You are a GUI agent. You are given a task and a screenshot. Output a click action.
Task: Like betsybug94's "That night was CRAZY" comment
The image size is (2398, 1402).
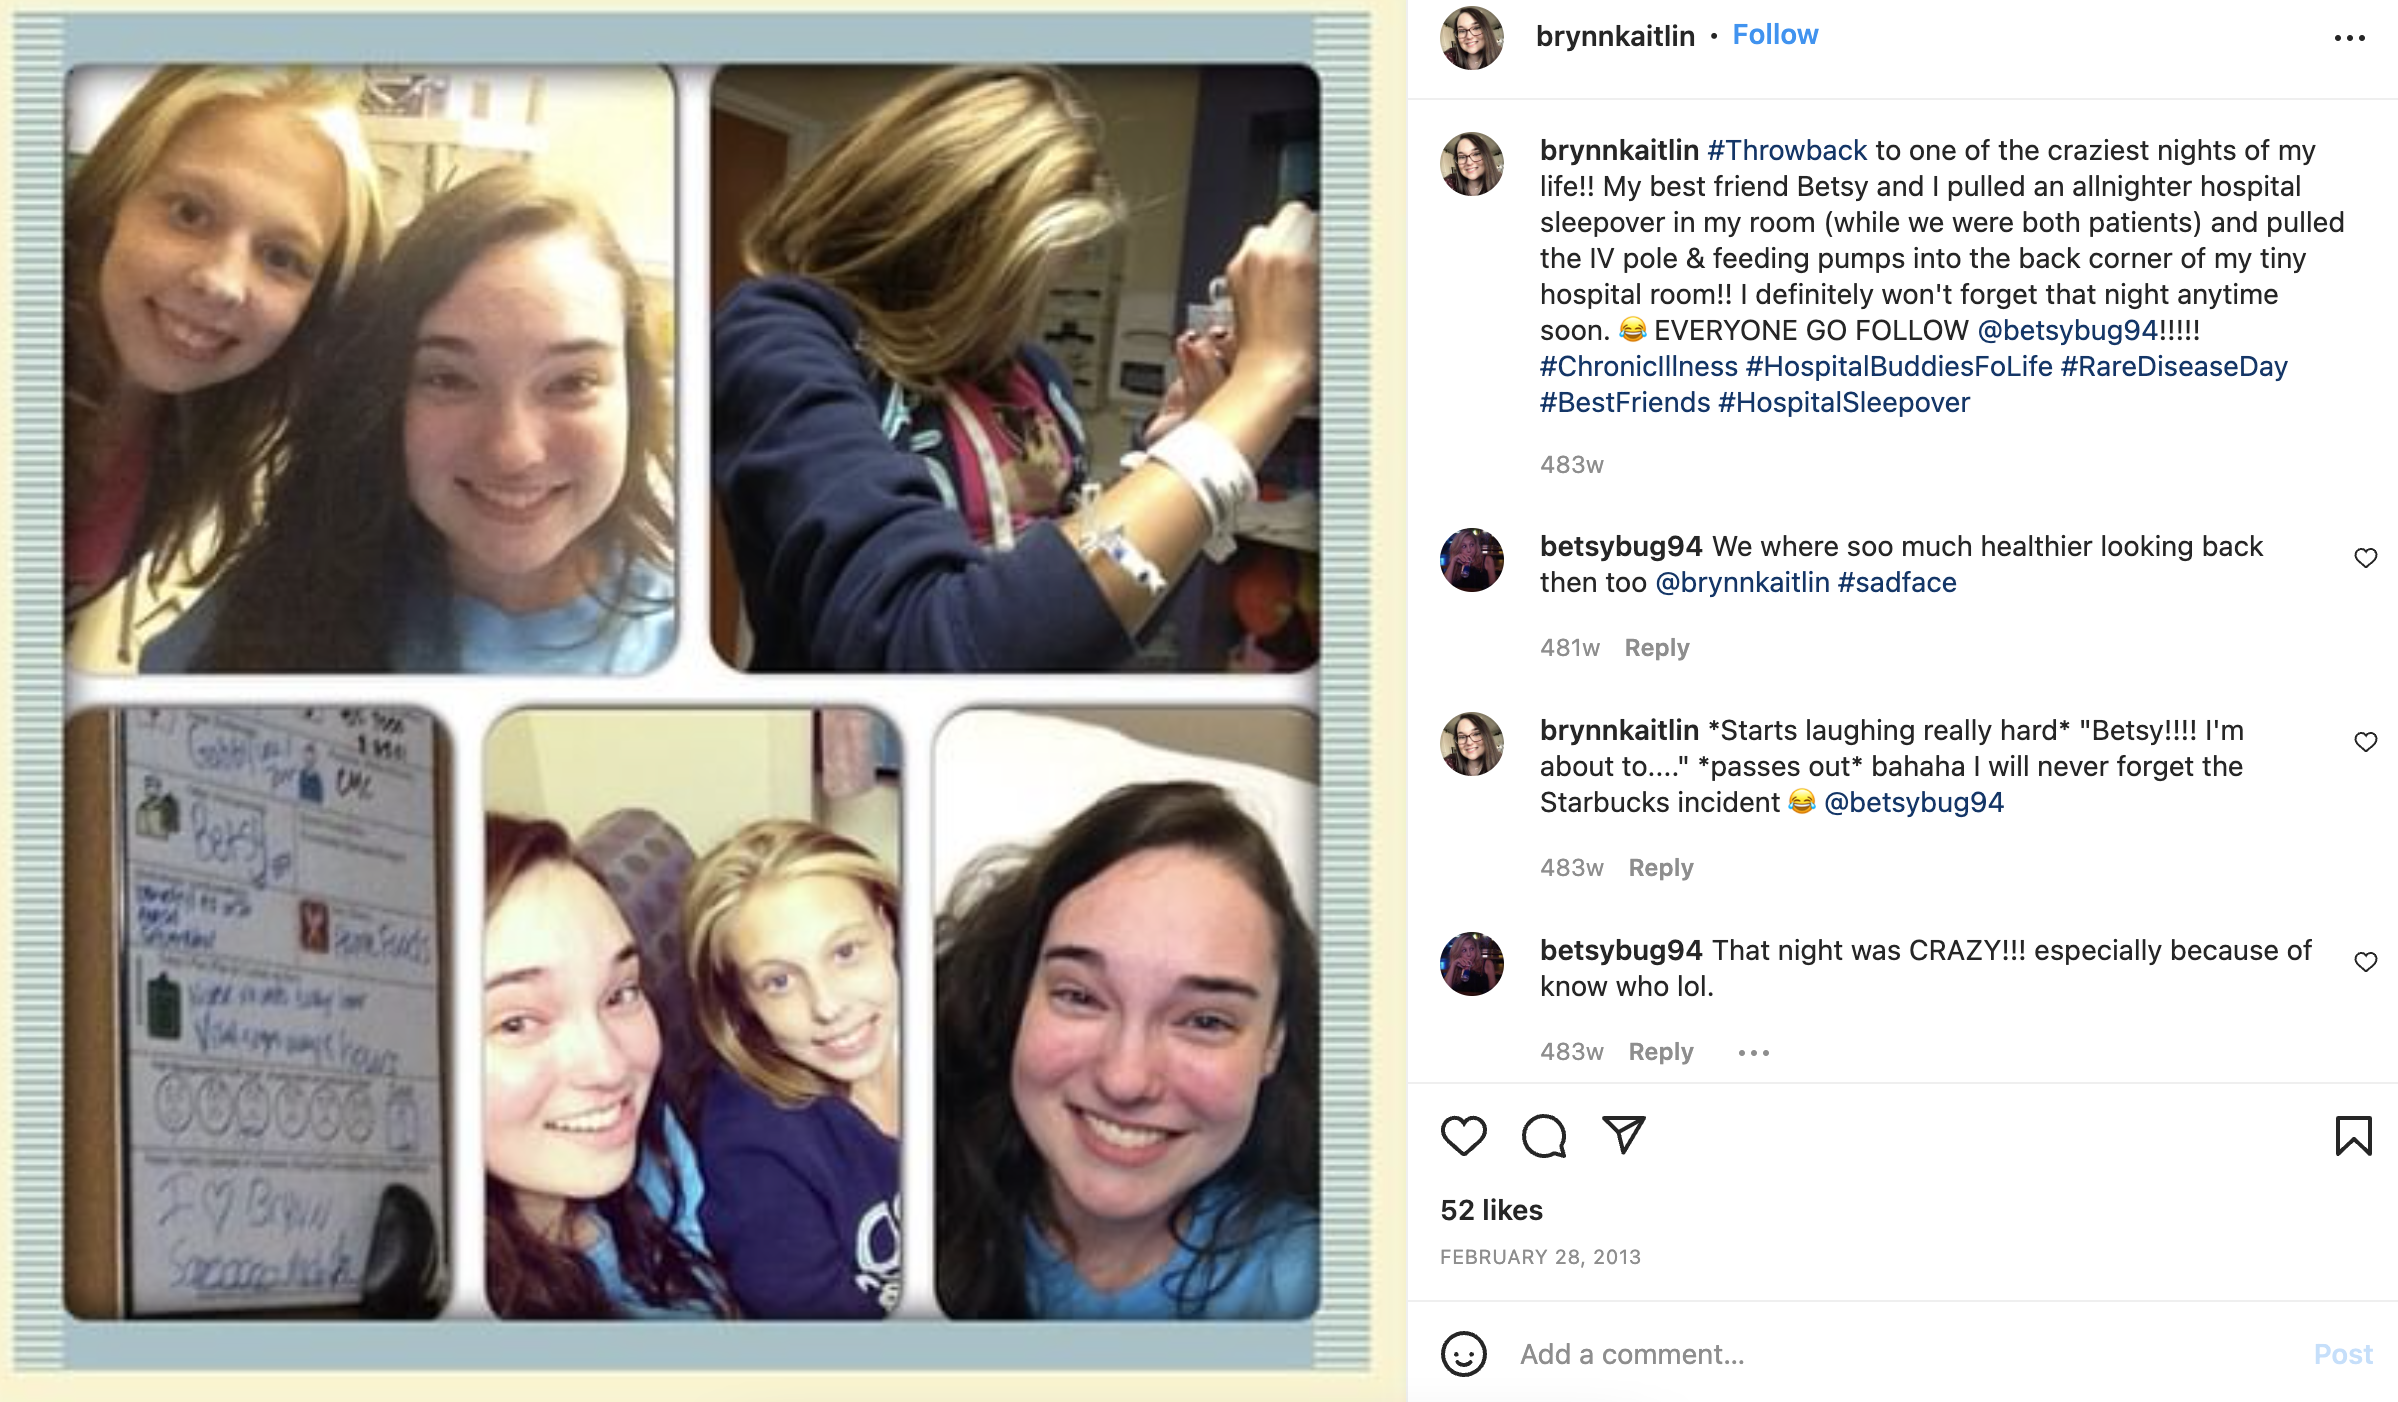point(2365,962)
